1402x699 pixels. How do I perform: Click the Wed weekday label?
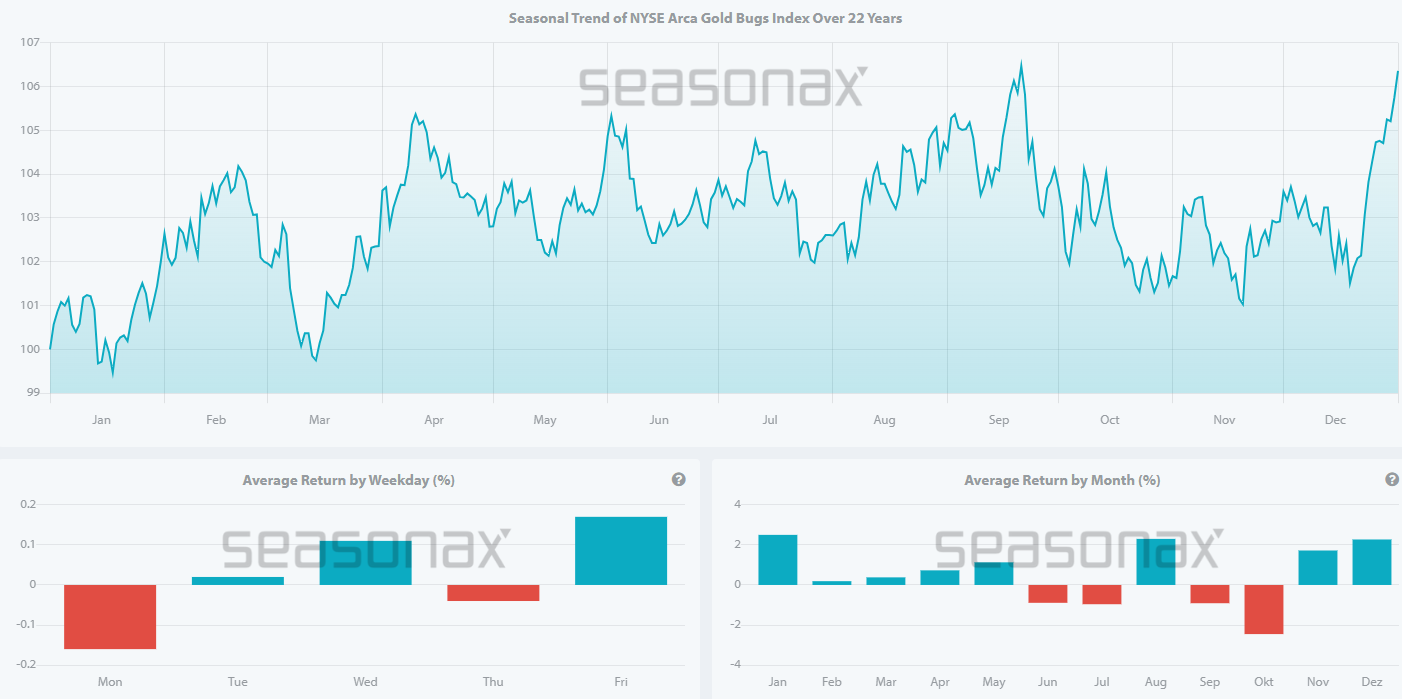point(365,681)
